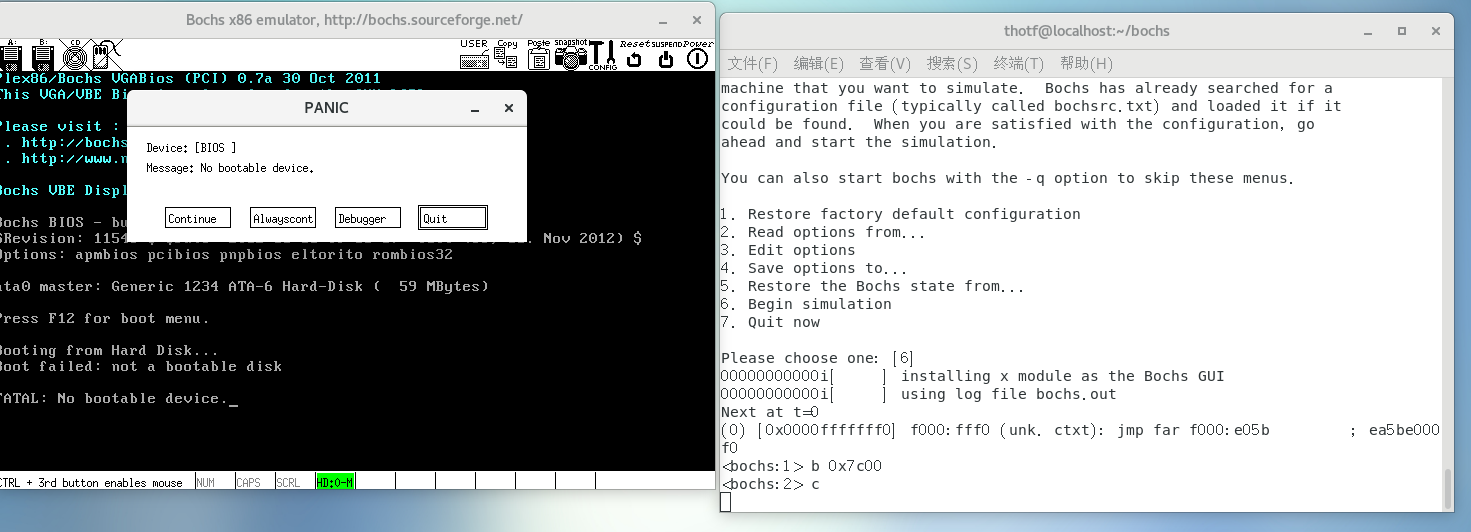
Task: Click '6. Begin simulation' in terminal
Action: pyautogui.click(x=806, y=304)
